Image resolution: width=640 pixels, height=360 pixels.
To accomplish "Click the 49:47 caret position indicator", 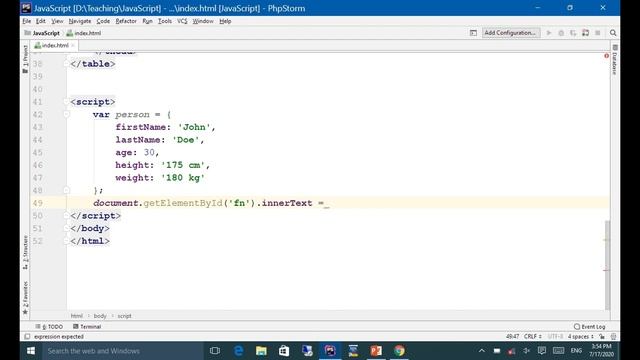I will [512, 336].
